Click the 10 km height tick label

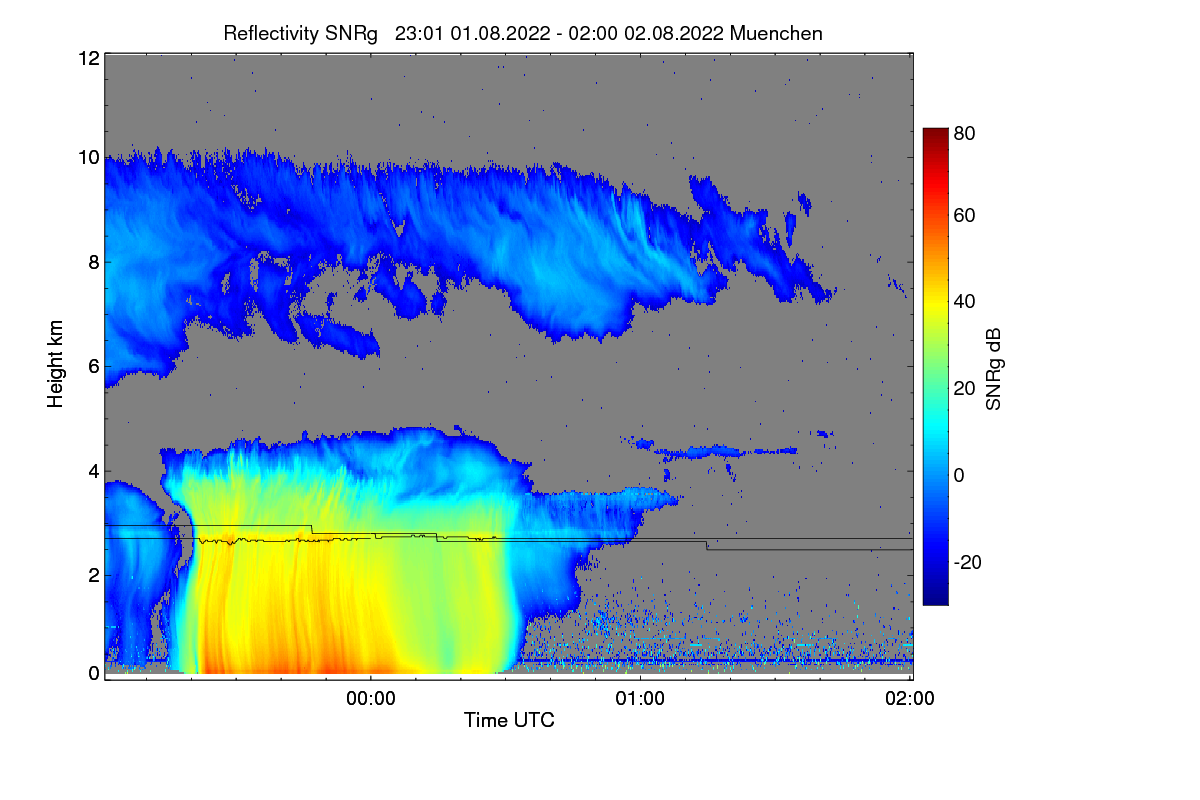coord(87,158)
